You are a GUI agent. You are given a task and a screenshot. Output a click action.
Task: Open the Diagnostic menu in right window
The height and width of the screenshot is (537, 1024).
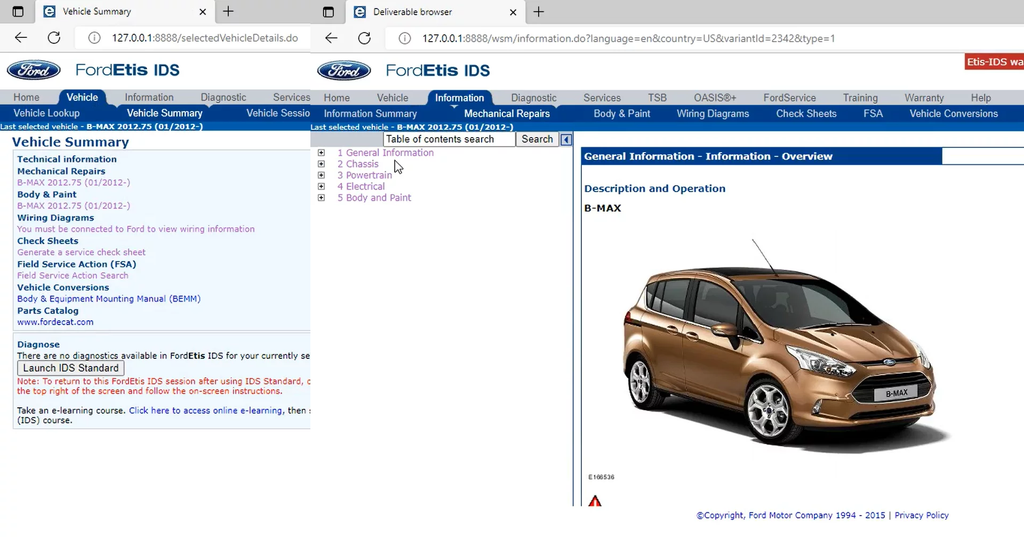click(533, 98)
